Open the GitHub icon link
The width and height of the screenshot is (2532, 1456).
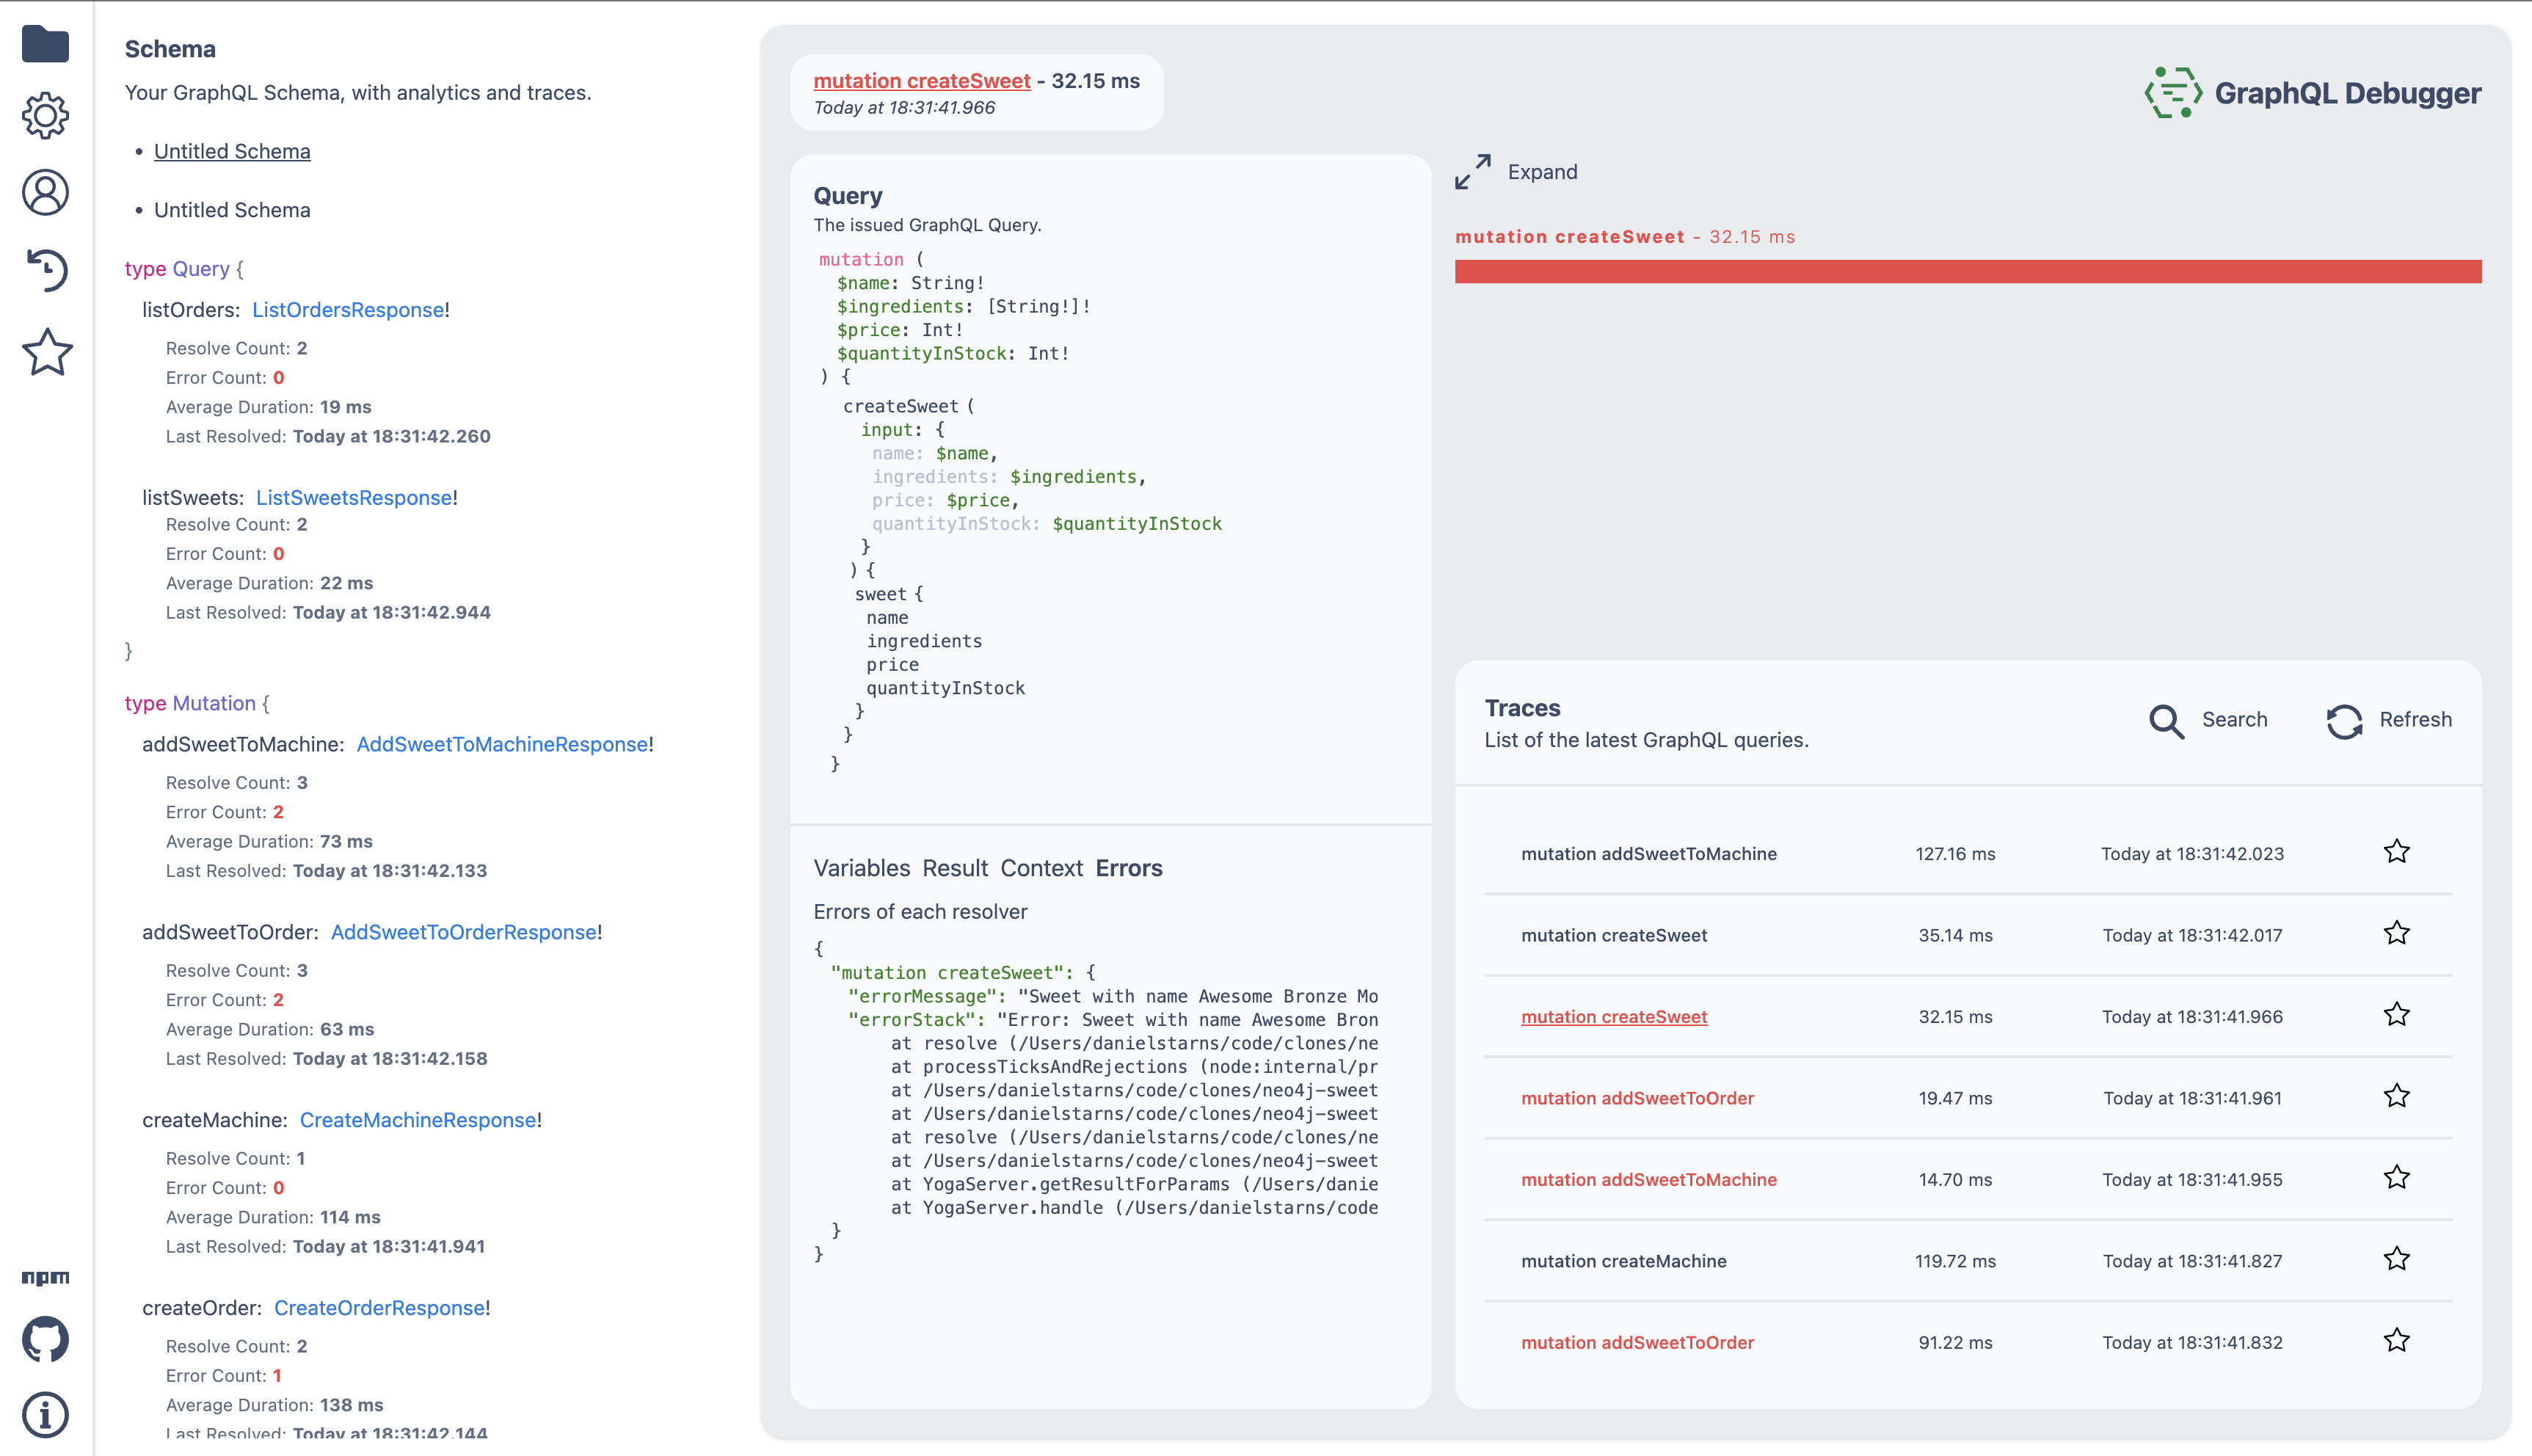[x=45, y=1339]
